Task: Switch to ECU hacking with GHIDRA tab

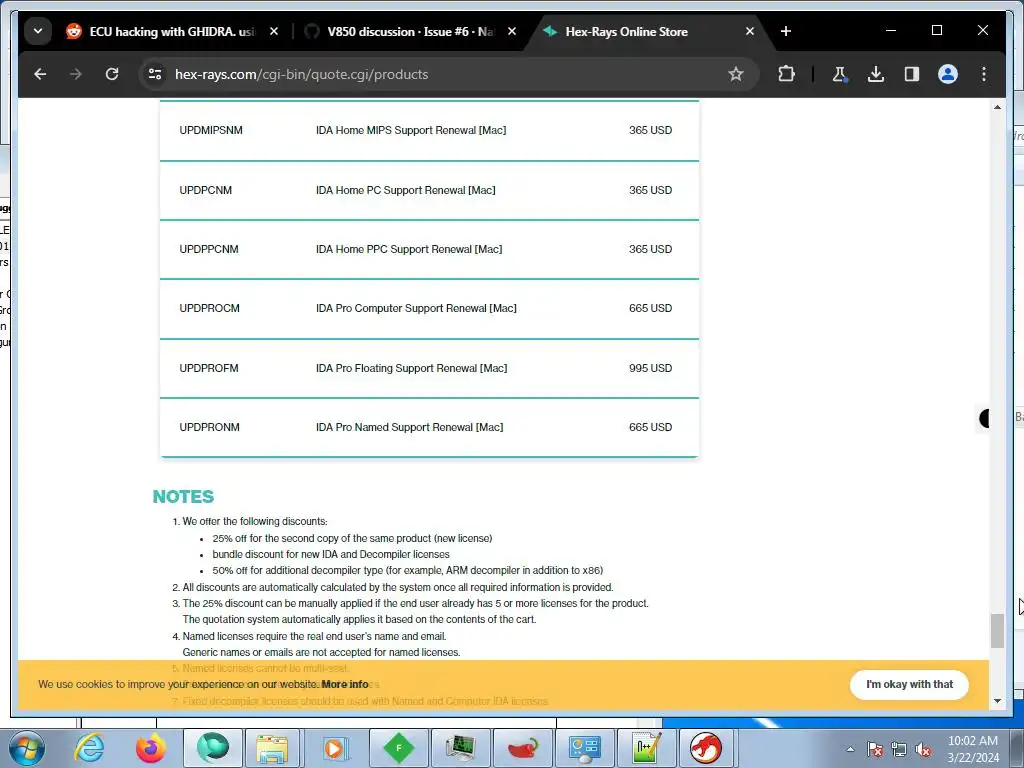Action: (x=171, y=31)
